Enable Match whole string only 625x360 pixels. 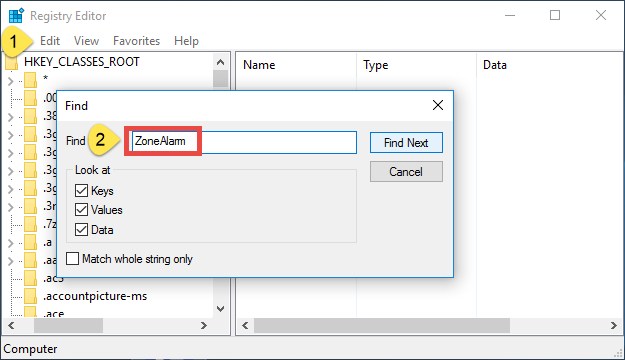click(73, 259)
